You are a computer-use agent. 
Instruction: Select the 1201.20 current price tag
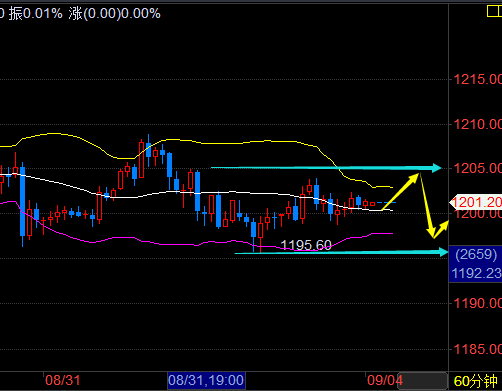point(476,202)
